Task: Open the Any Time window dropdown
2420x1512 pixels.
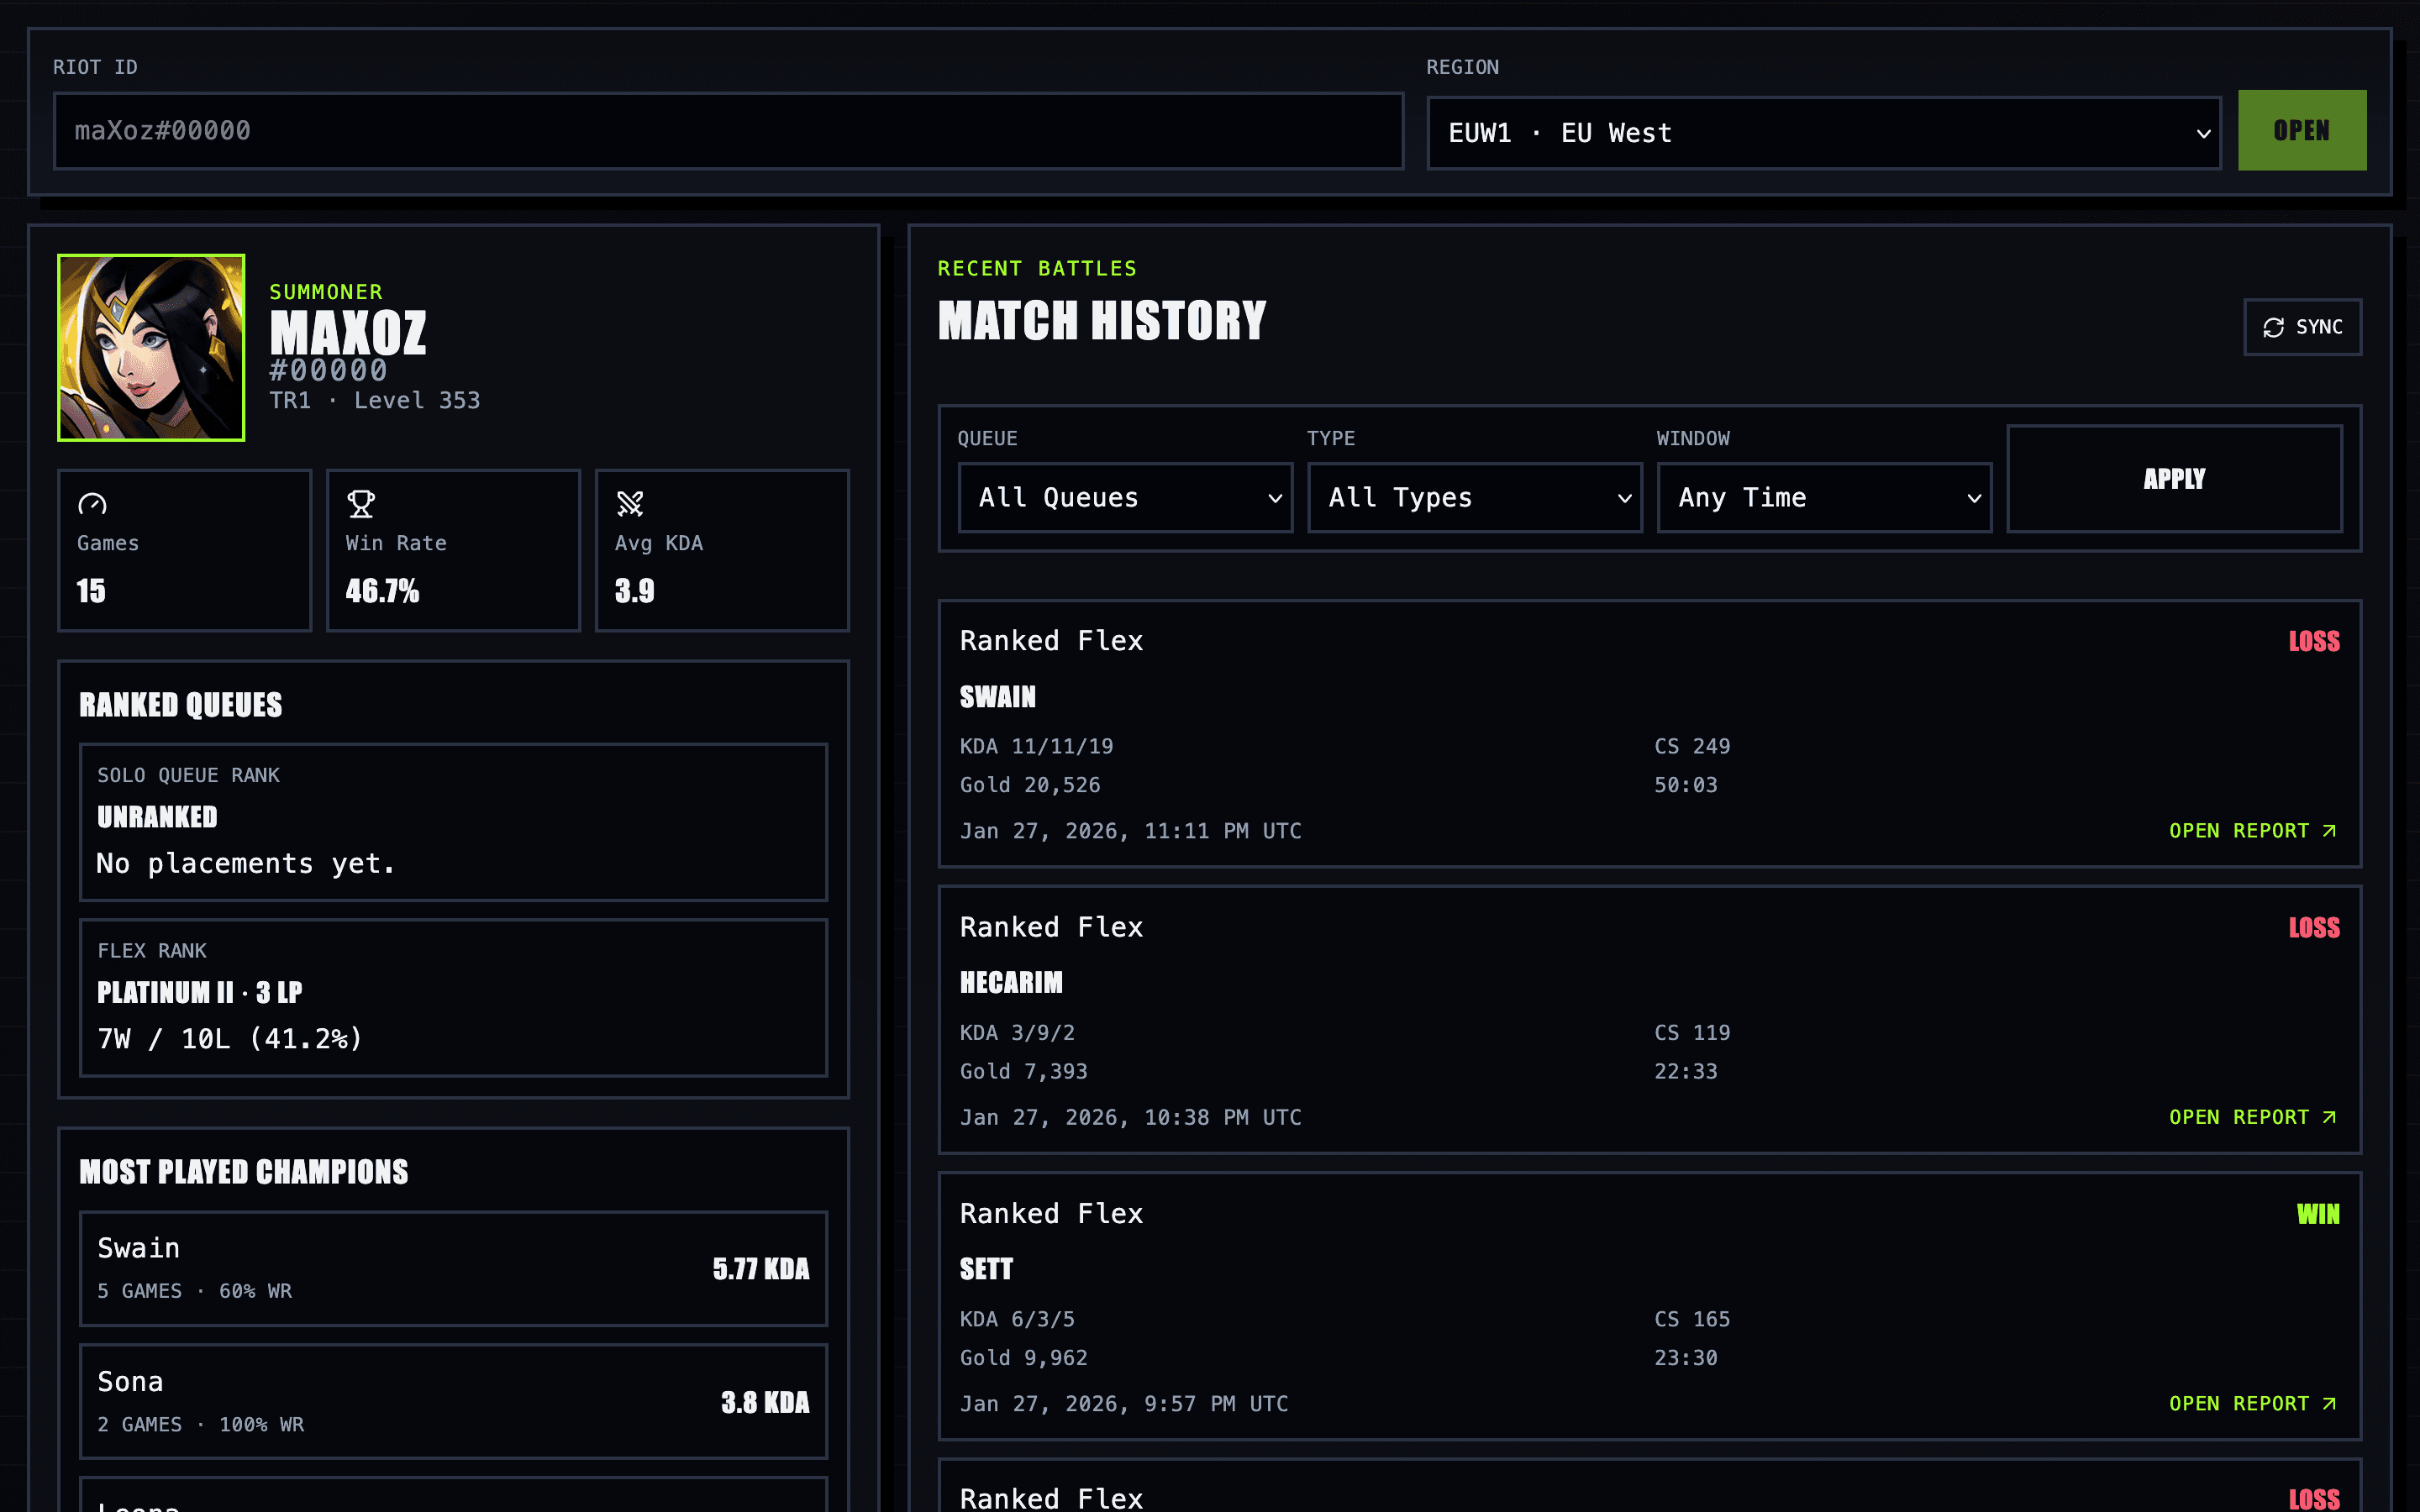Action: 1823,498
